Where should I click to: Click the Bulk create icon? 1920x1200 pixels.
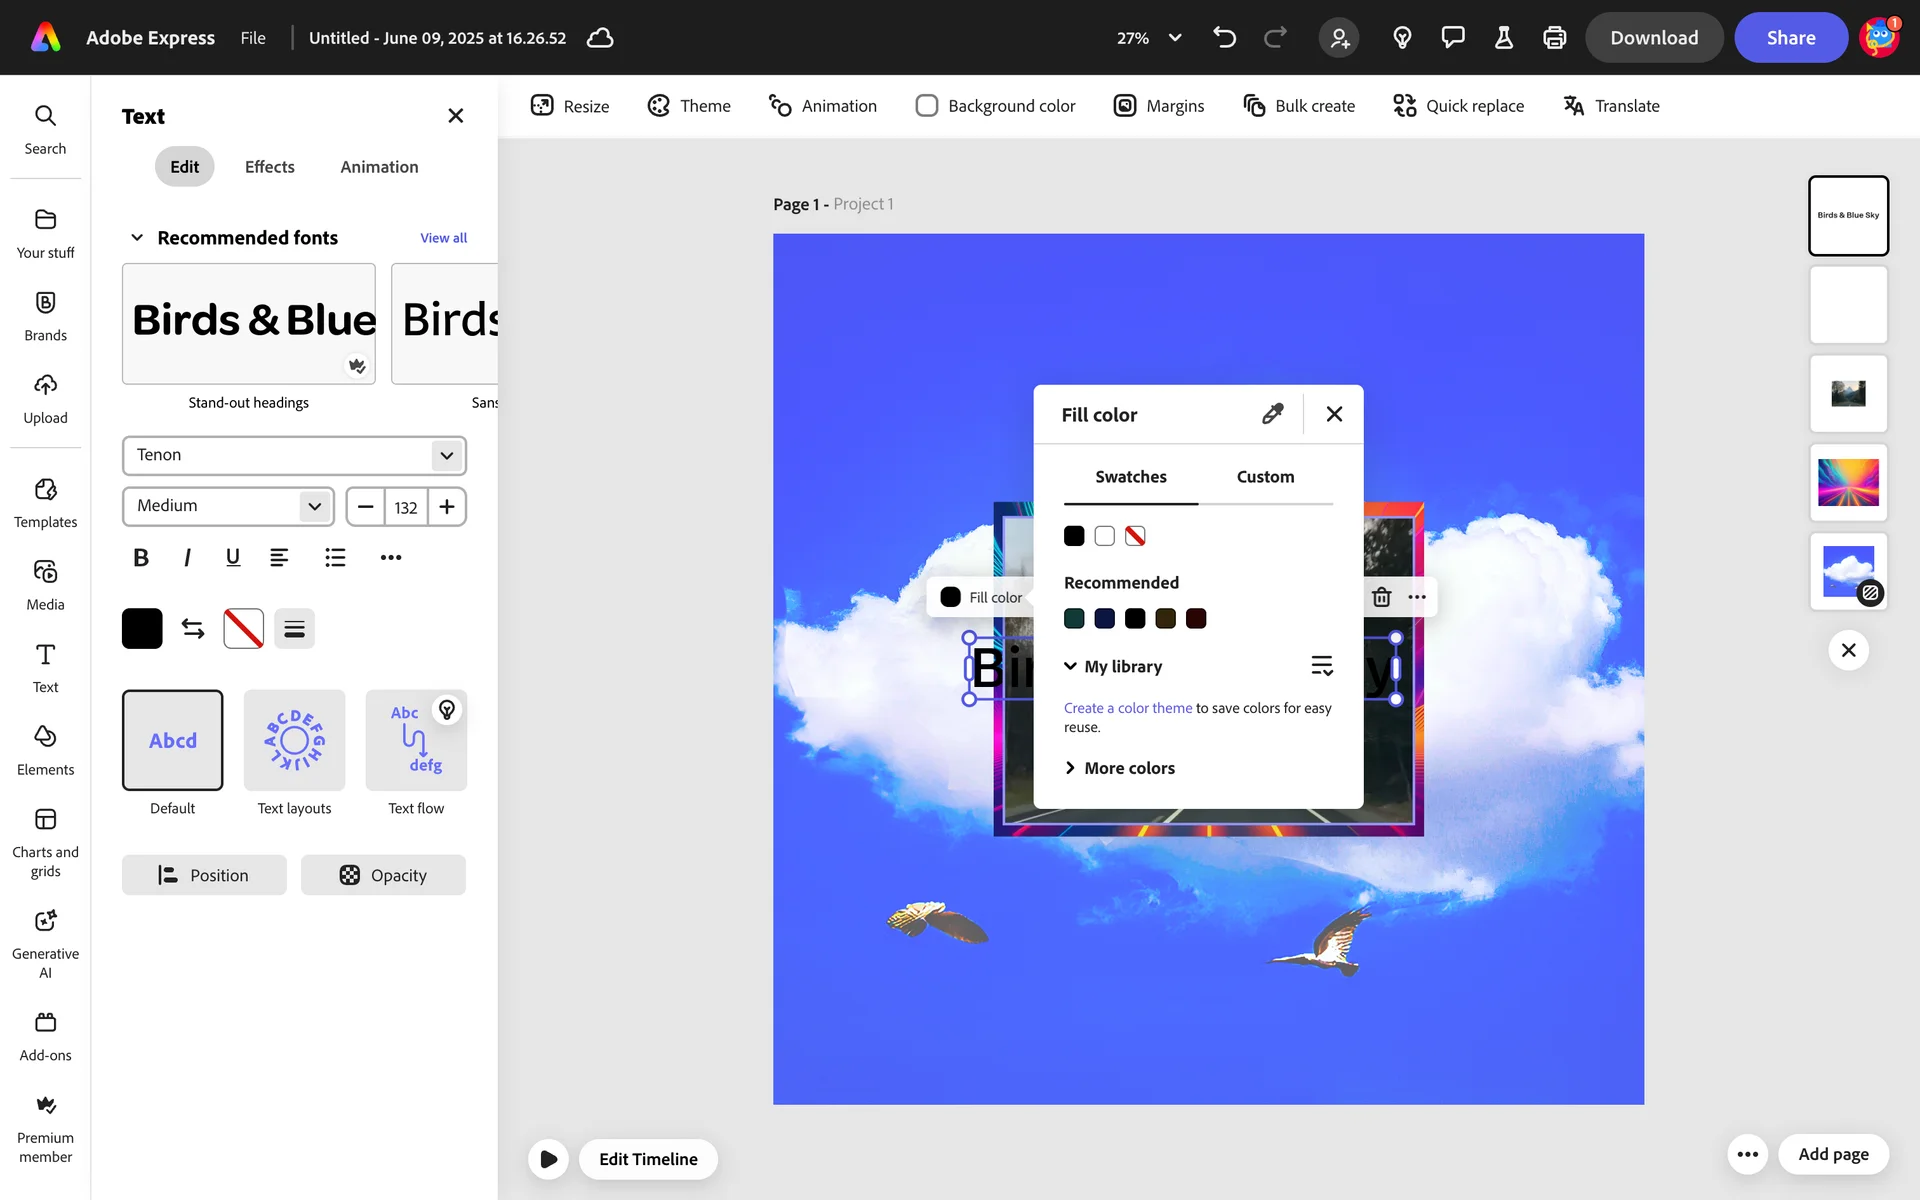[1254, 106]
